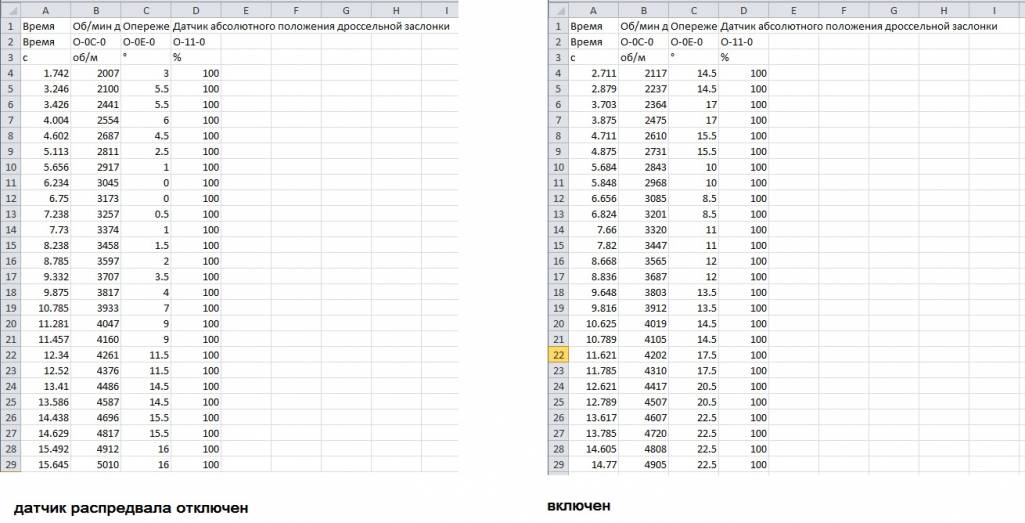1025x523 pixels.
Task: Select column A header in left spreadsheet
Action: pos(45,9)
